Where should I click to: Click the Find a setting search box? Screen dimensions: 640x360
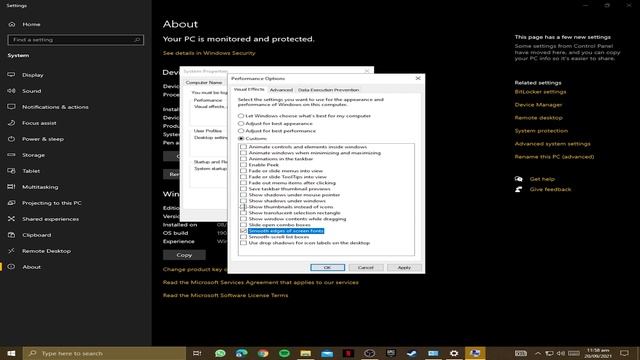[76, 40]
